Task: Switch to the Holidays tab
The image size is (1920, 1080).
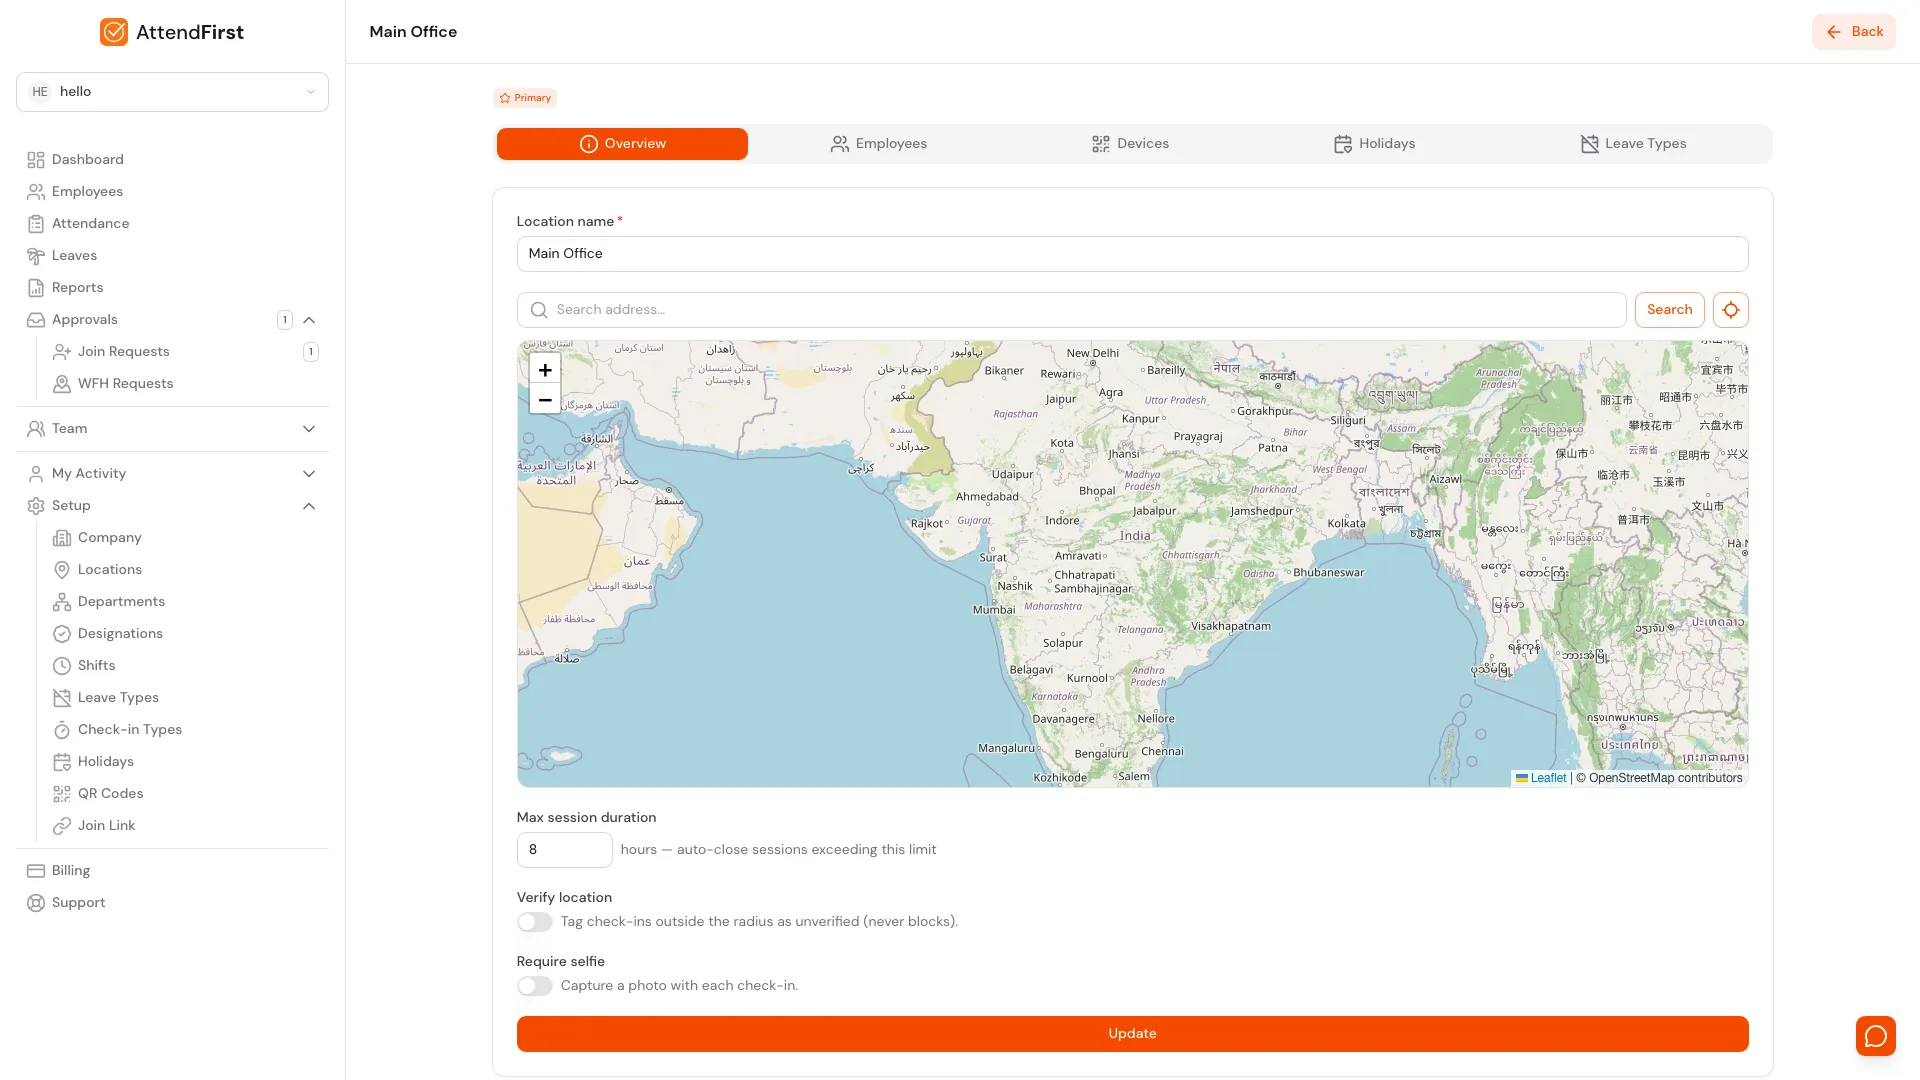Action: tap(1374, 144)
